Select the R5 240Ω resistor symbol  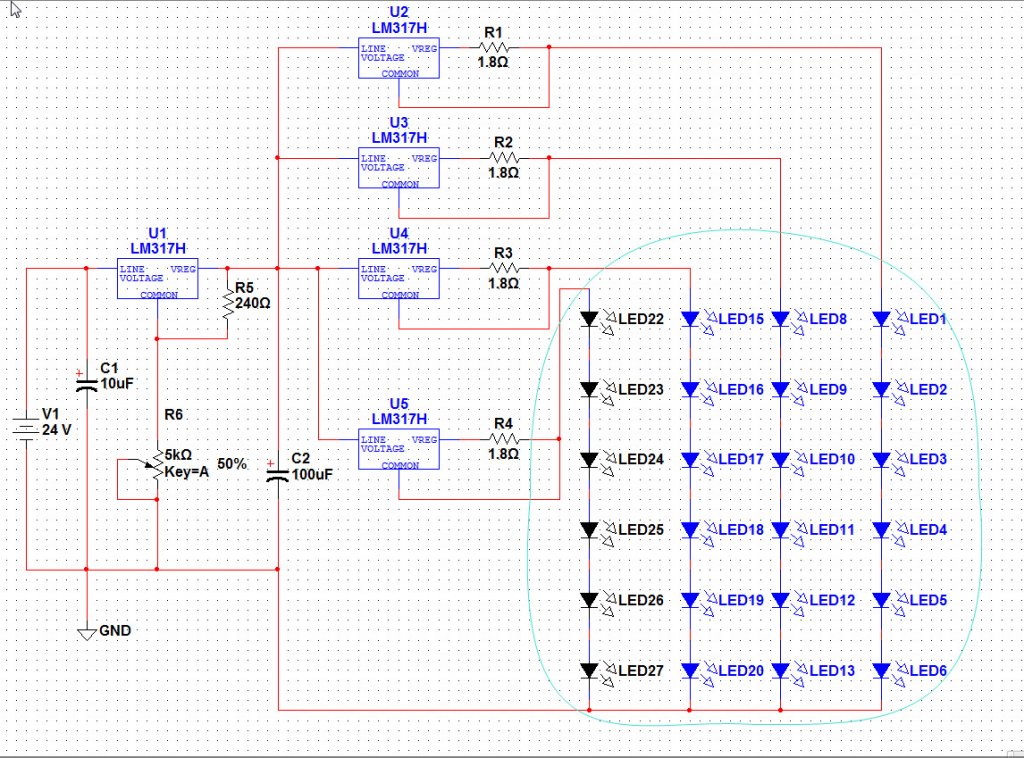point(228,304)
